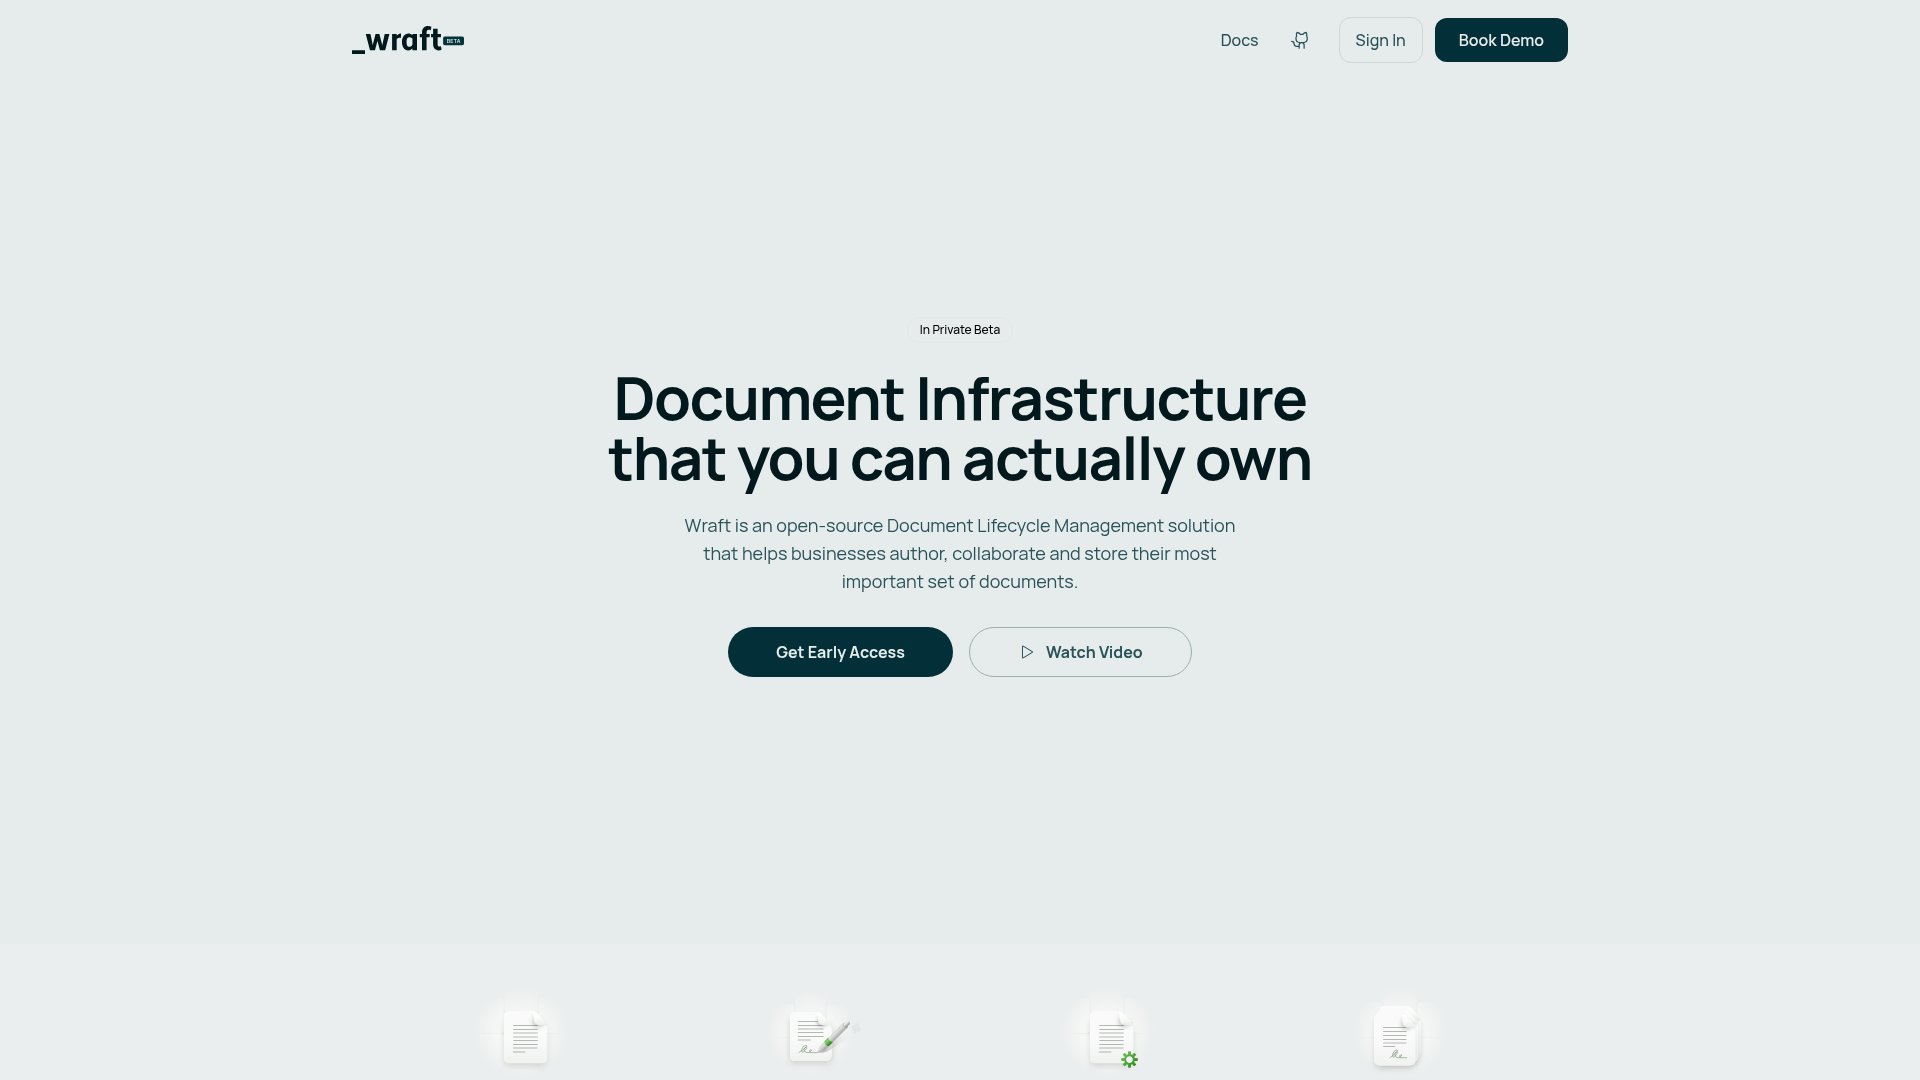Screen dimensions: 1920x1080
Task: Open the Docs navigation link
Action: click(1239, 40)
